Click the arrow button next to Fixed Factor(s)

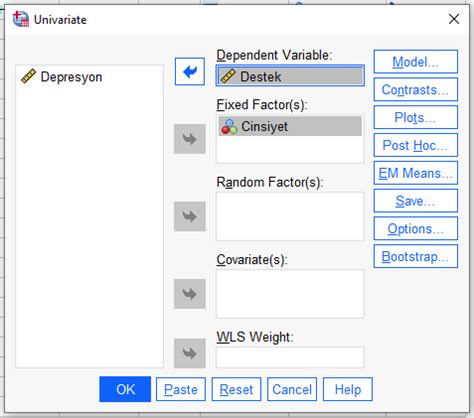[190, 139]
